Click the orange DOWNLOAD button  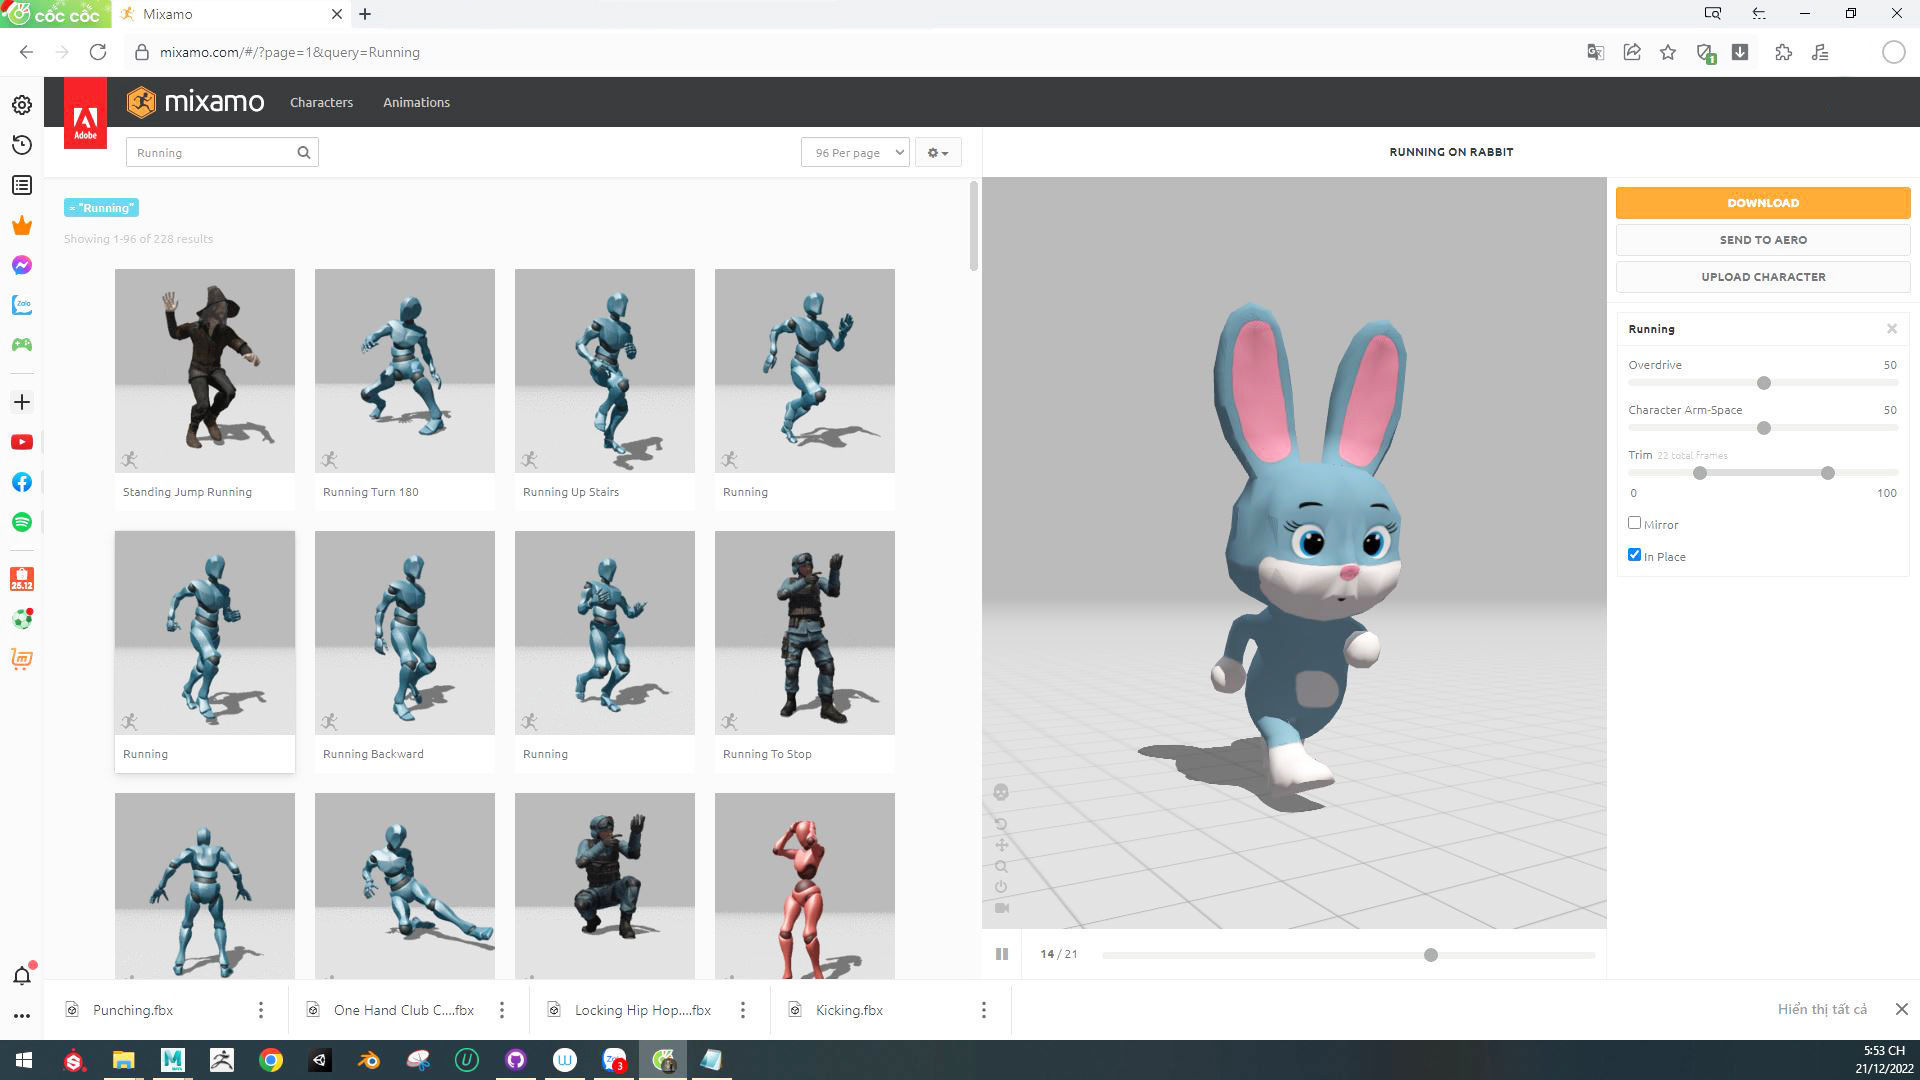point(1762,203)
